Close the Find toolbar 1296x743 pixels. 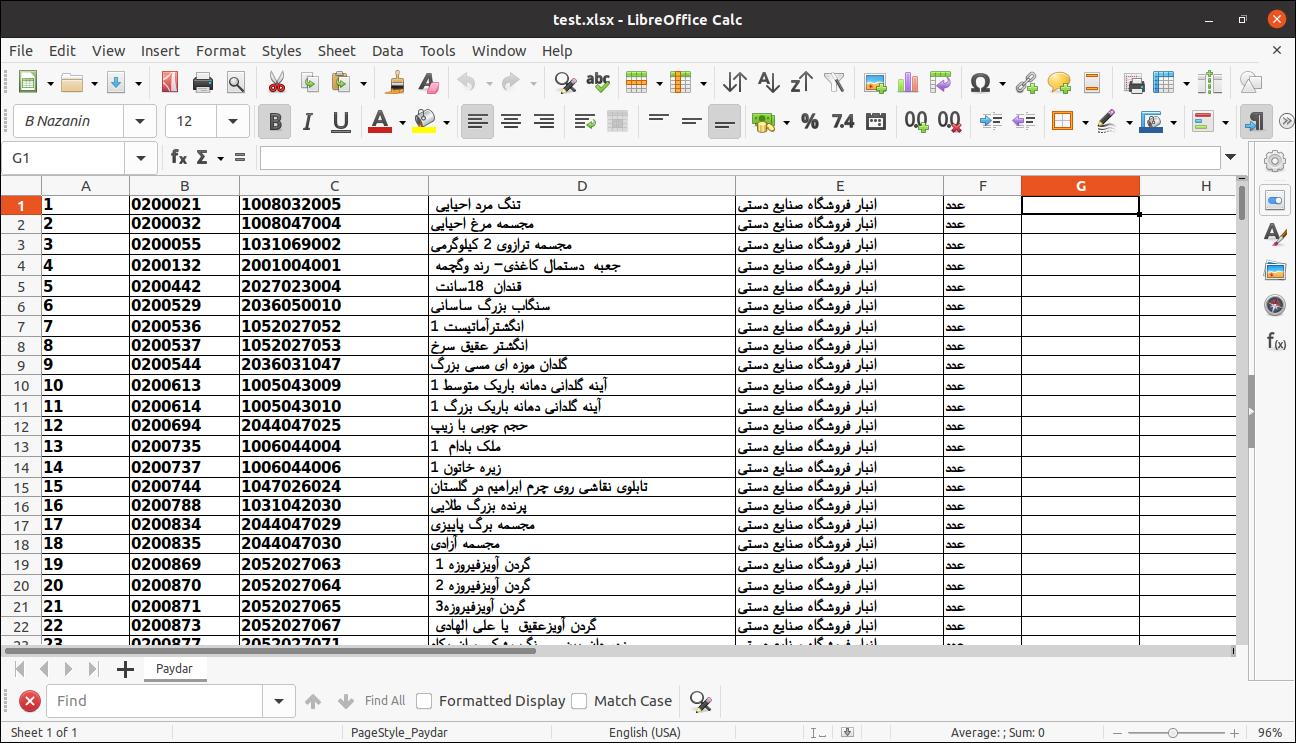(30, 701)
